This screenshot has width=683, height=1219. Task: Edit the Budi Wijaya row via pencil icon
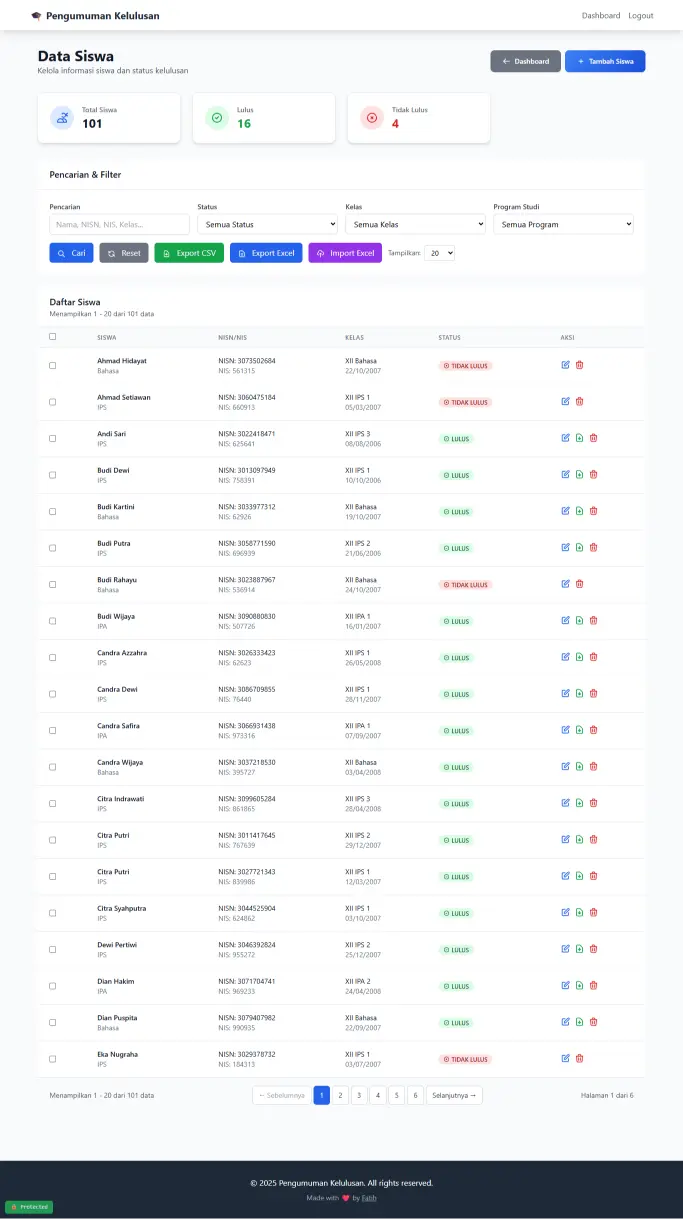565,621
